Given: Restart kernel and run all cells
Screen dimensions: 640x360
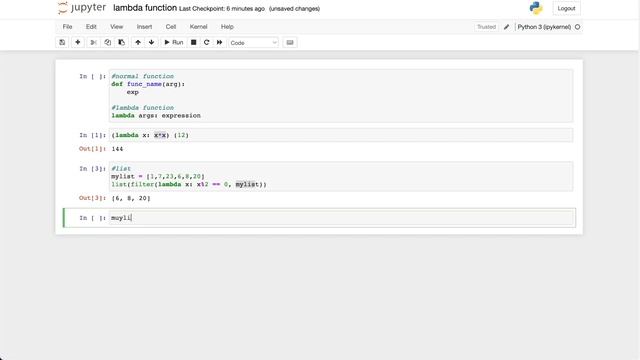Looking at the screenshot, I should pyautogui.click(x=219, y=42).
